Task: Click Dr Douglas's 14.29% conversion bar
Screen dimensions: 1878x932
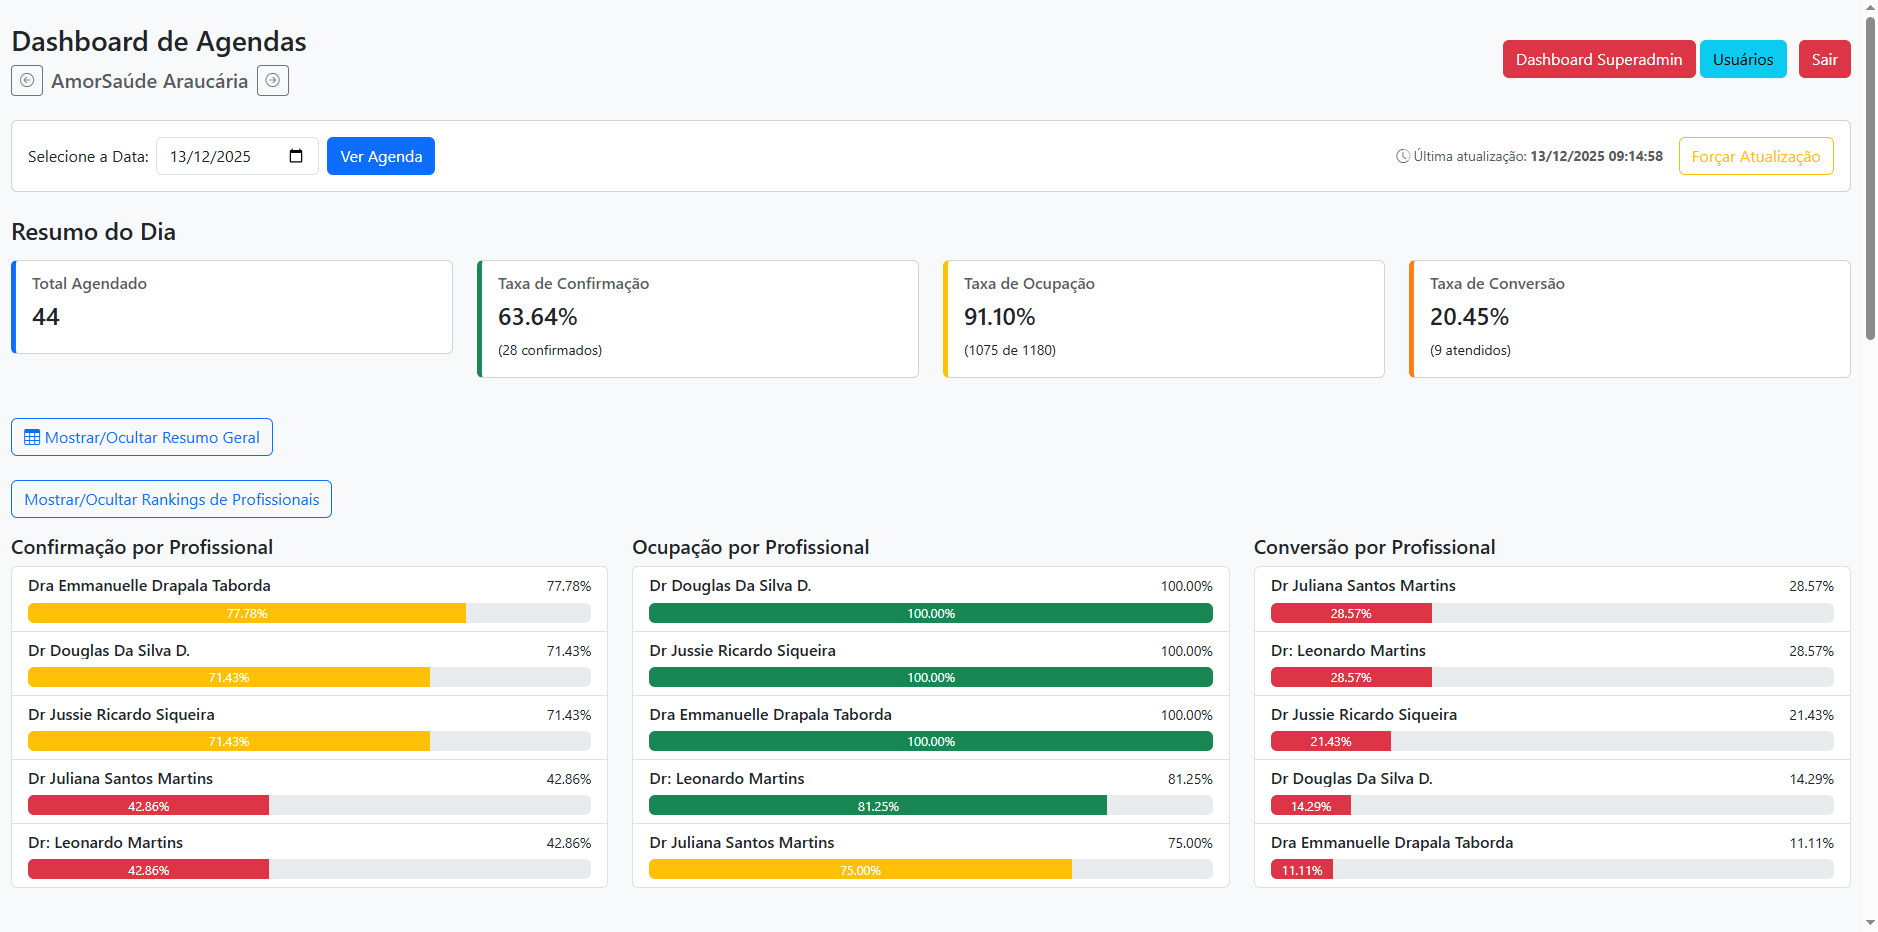Action: pyautogui.click(x=1310, y=806)
